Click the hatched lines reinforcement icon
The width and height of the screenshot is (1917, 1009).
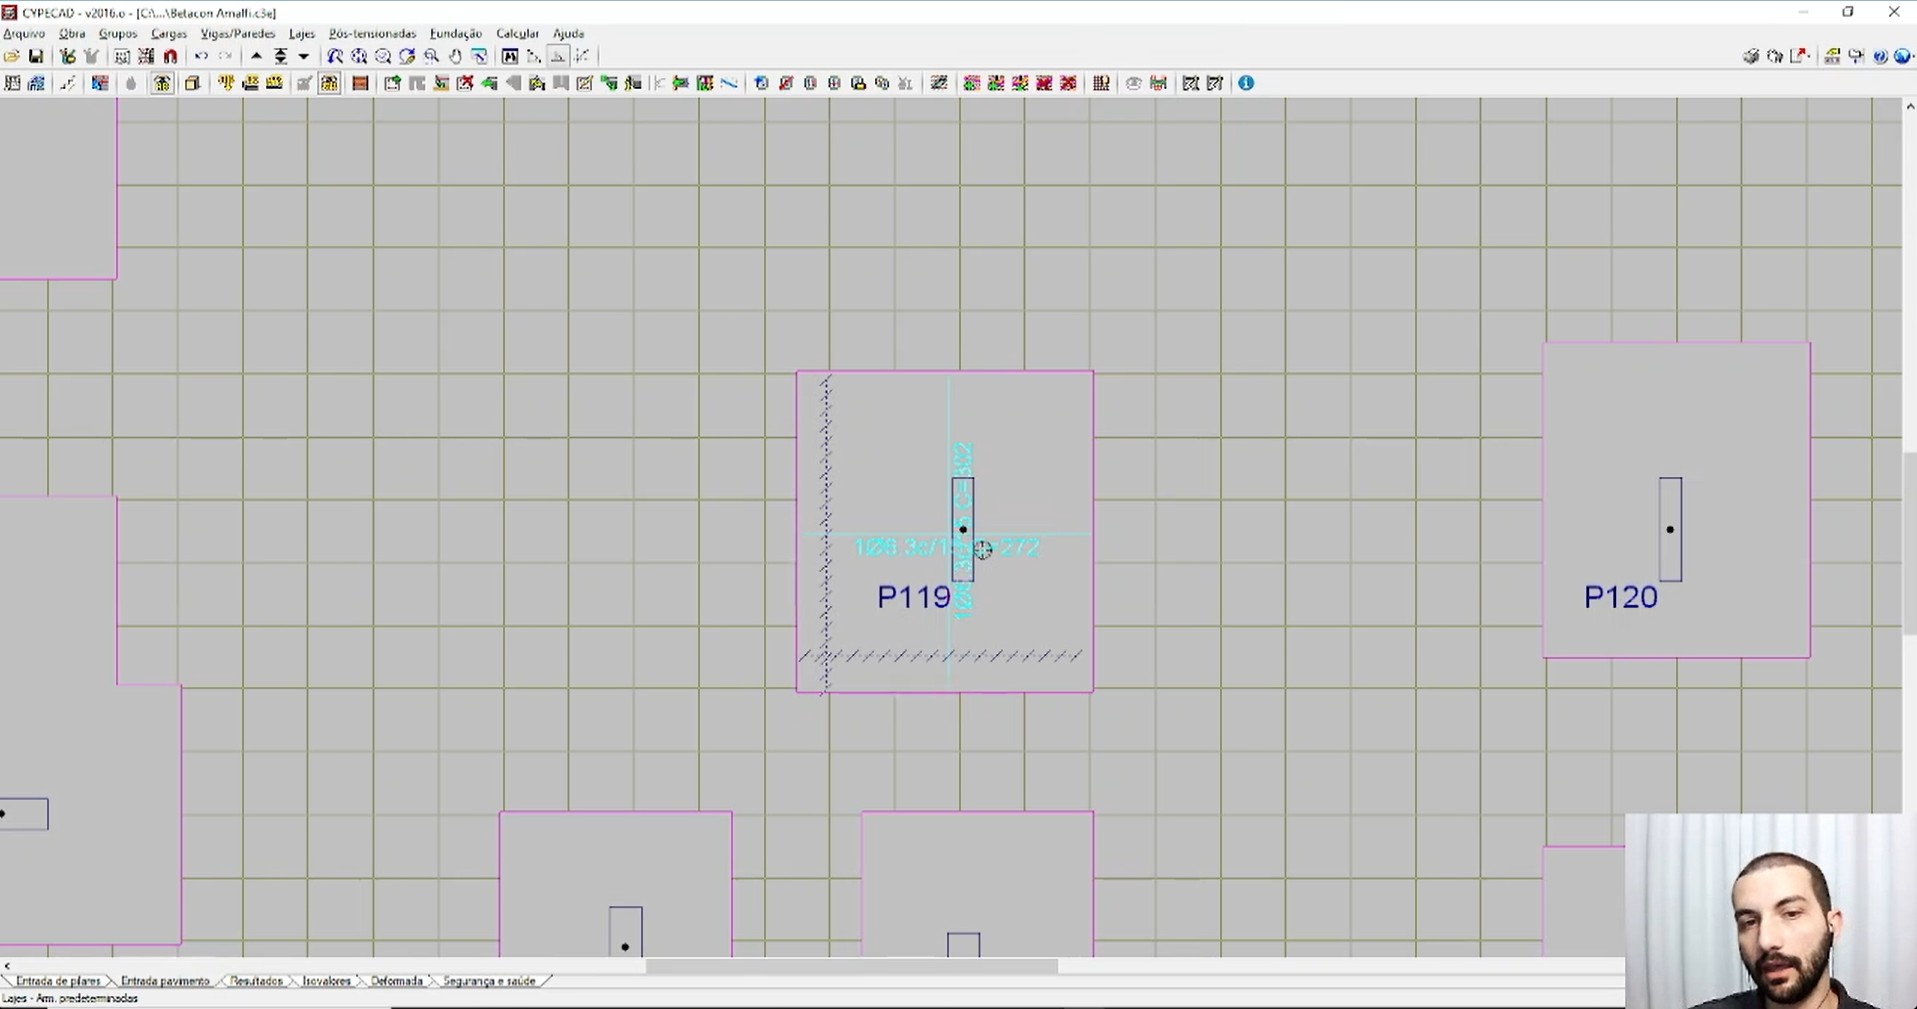pos(939,83)
